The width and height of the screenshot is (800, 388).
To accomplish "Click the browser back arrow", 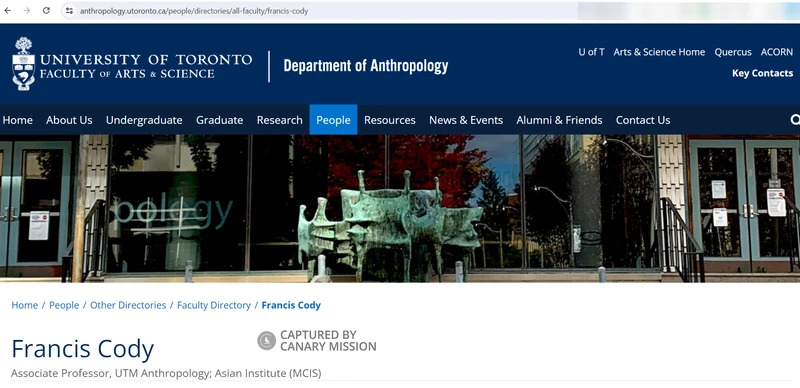I will (x=8, y=11).
